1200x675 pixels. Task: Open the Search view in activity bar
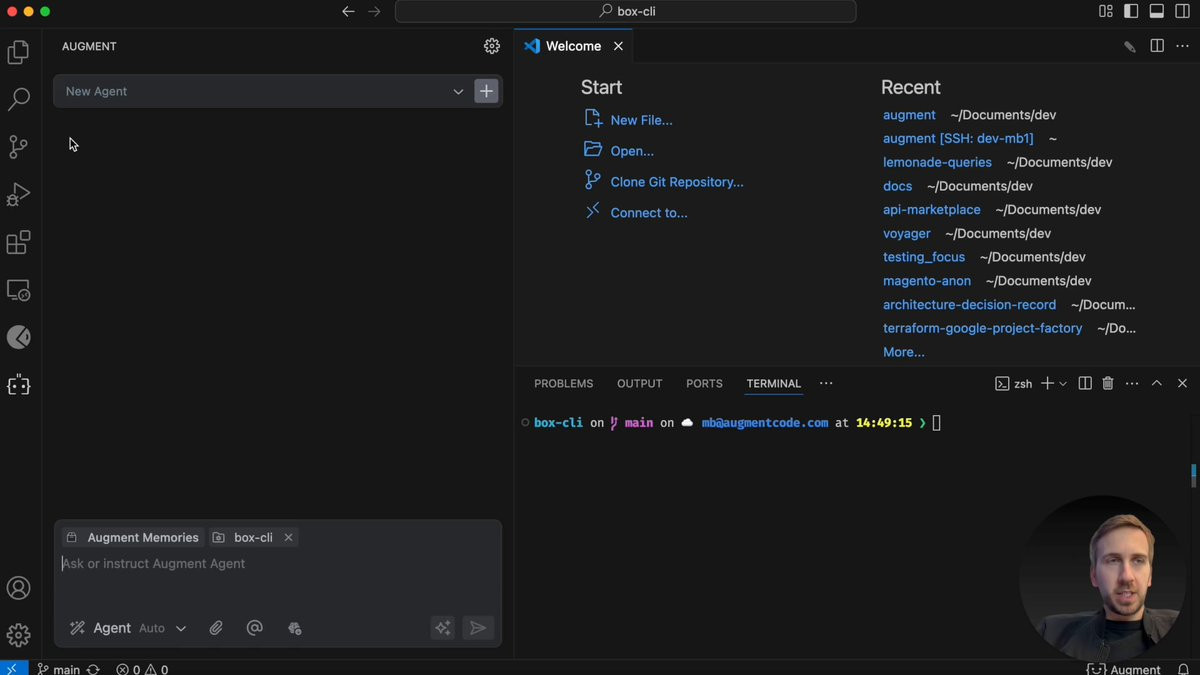coord(18,99)
